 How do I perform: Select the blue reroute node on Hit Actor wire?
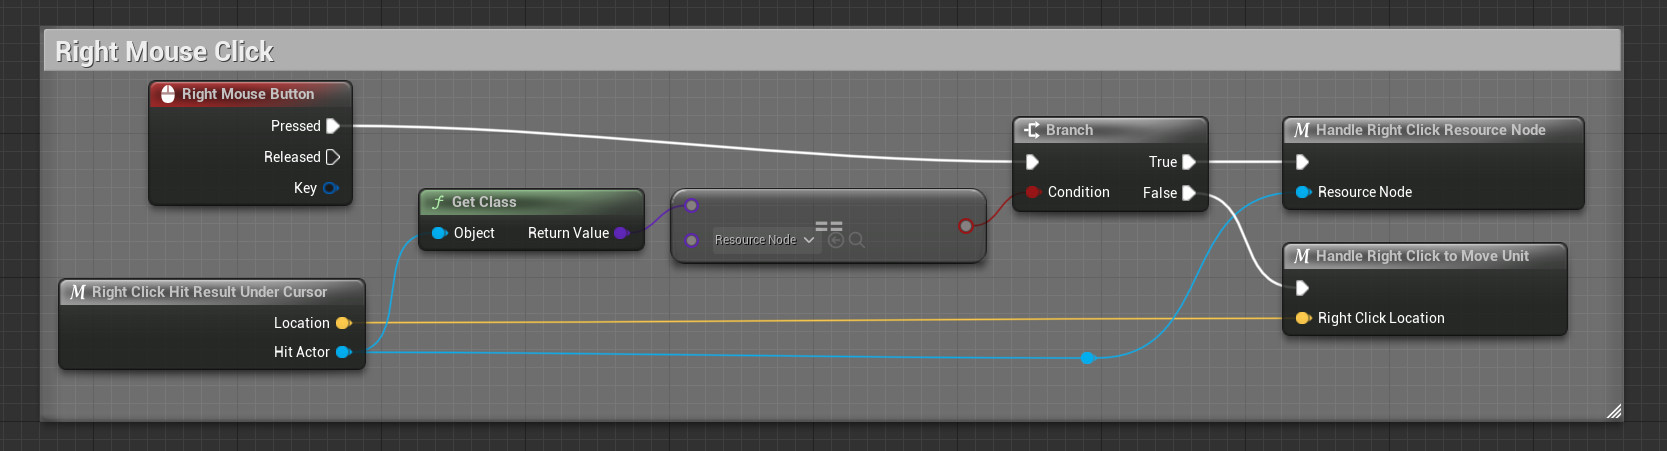pyautogui.click(x=1088, y=357)
